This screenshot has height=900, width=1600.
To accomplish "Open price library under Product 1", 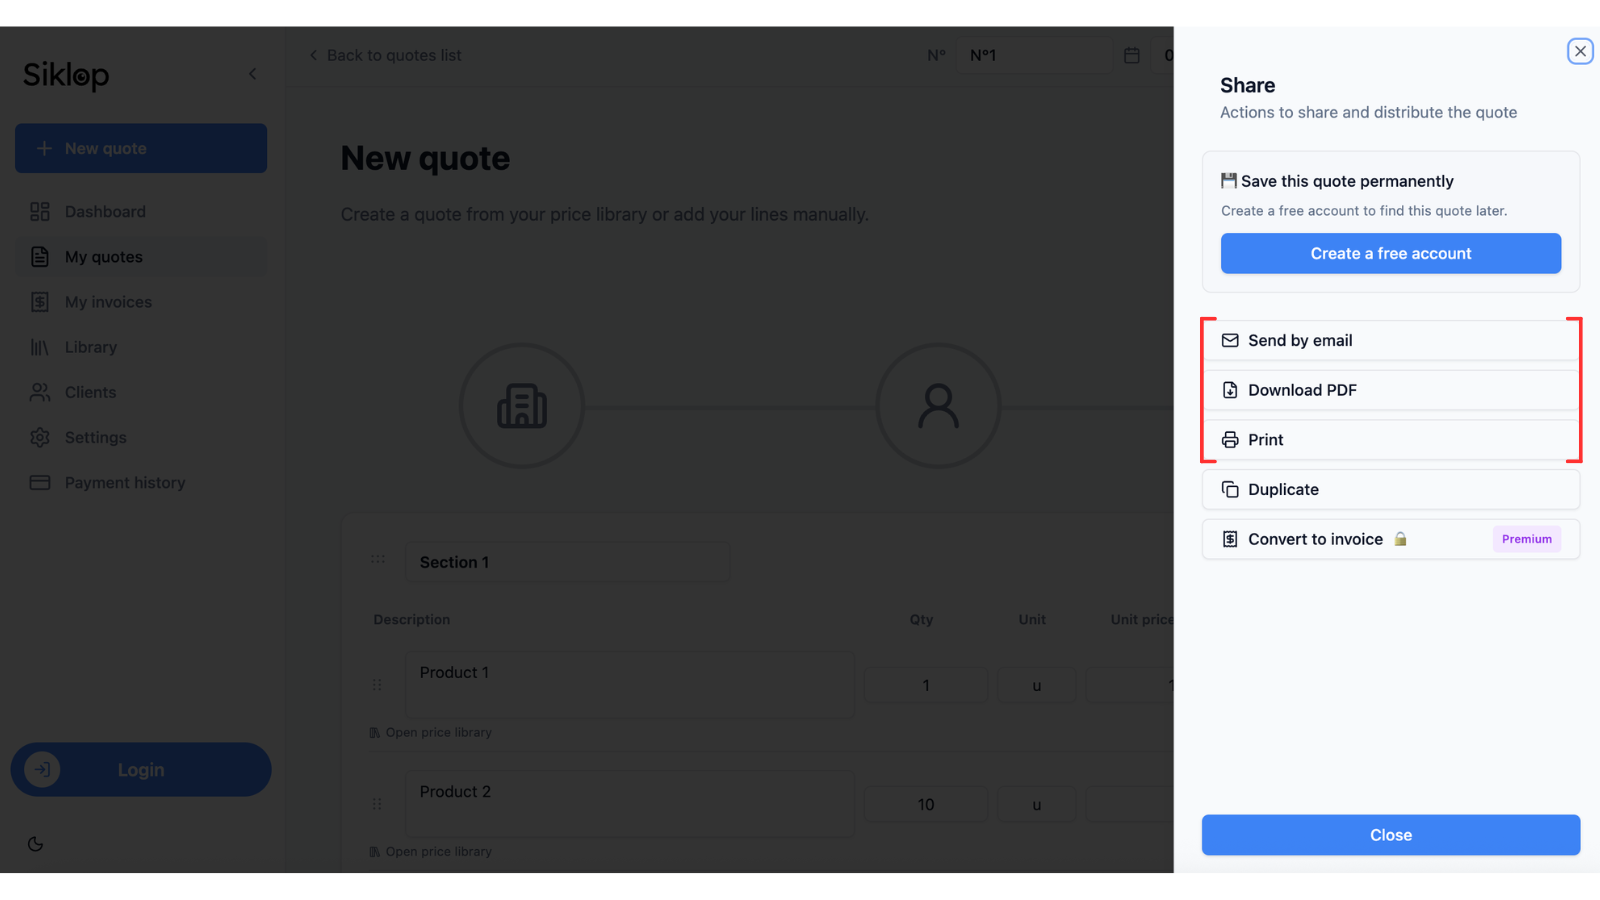I will point(431,732).
